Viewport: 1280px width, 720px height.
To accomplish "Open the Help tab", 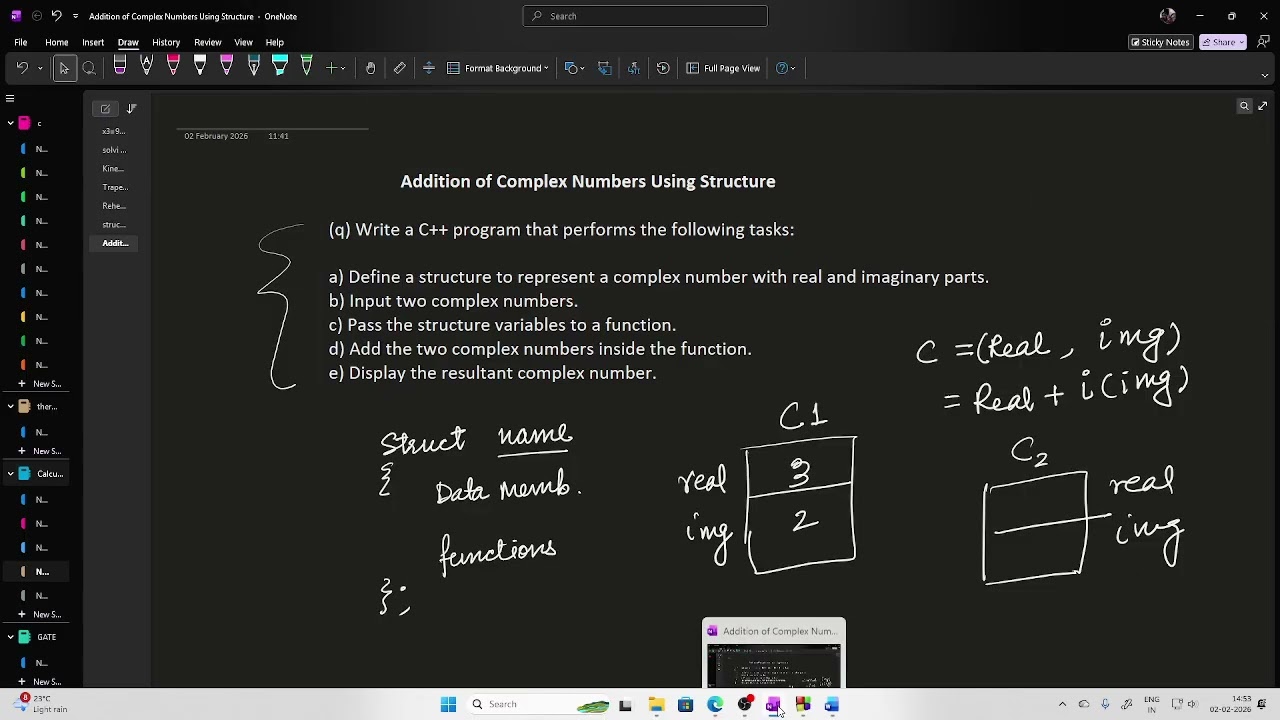I will [274, 43].
